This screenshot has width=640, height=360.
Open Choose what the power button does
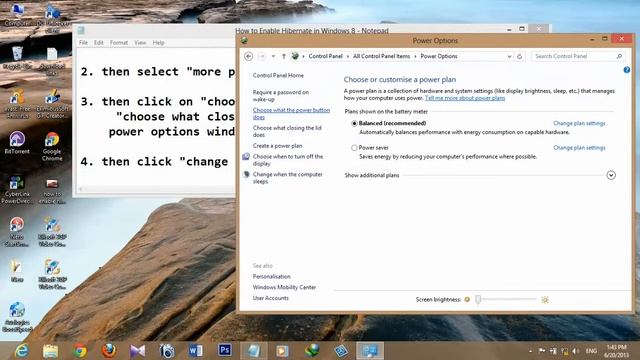coord(291,113)
